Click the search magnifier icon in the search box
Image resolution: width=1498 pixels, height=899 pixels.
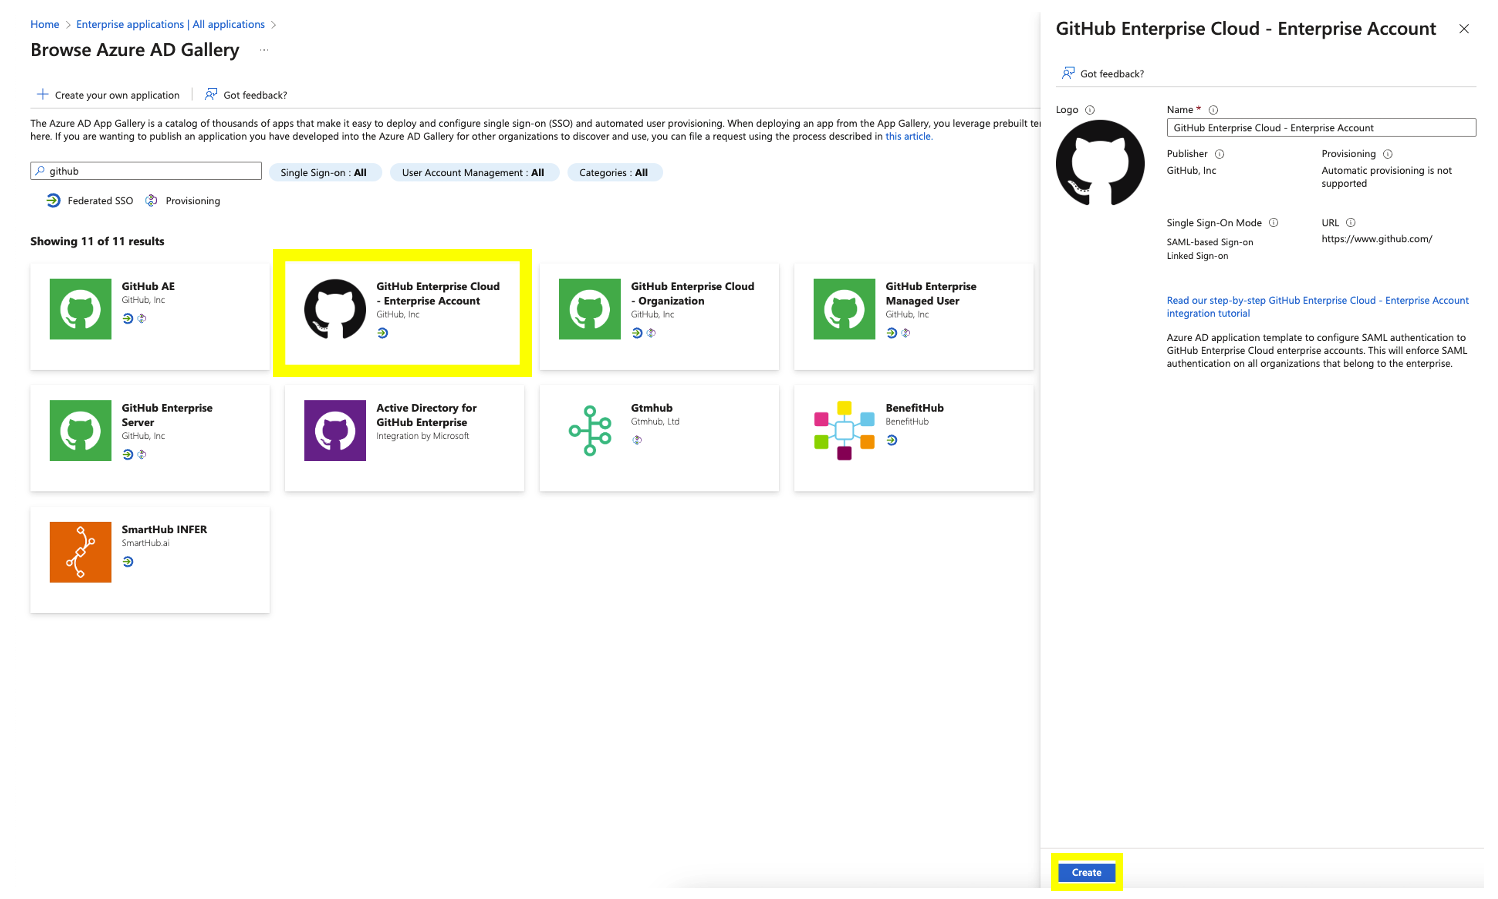coord(40,171)
